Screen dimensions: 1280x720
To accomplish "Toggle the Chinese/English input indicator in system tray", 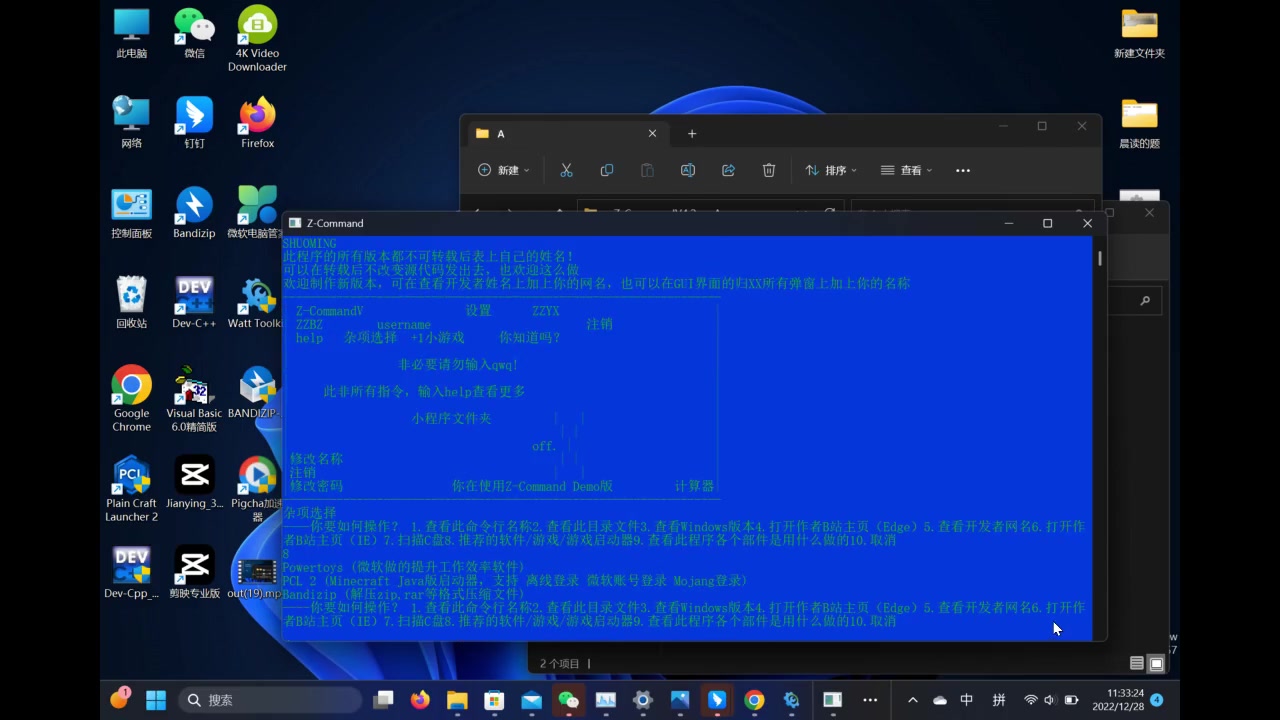I will click(x=966, y=700).
